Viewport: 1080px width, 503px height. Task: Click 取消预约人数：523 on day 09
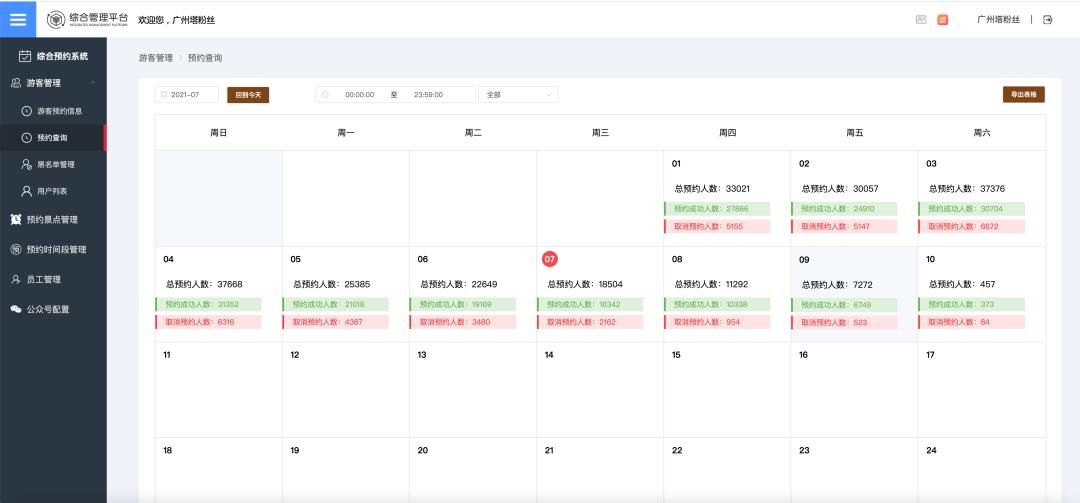pos(844,322)
